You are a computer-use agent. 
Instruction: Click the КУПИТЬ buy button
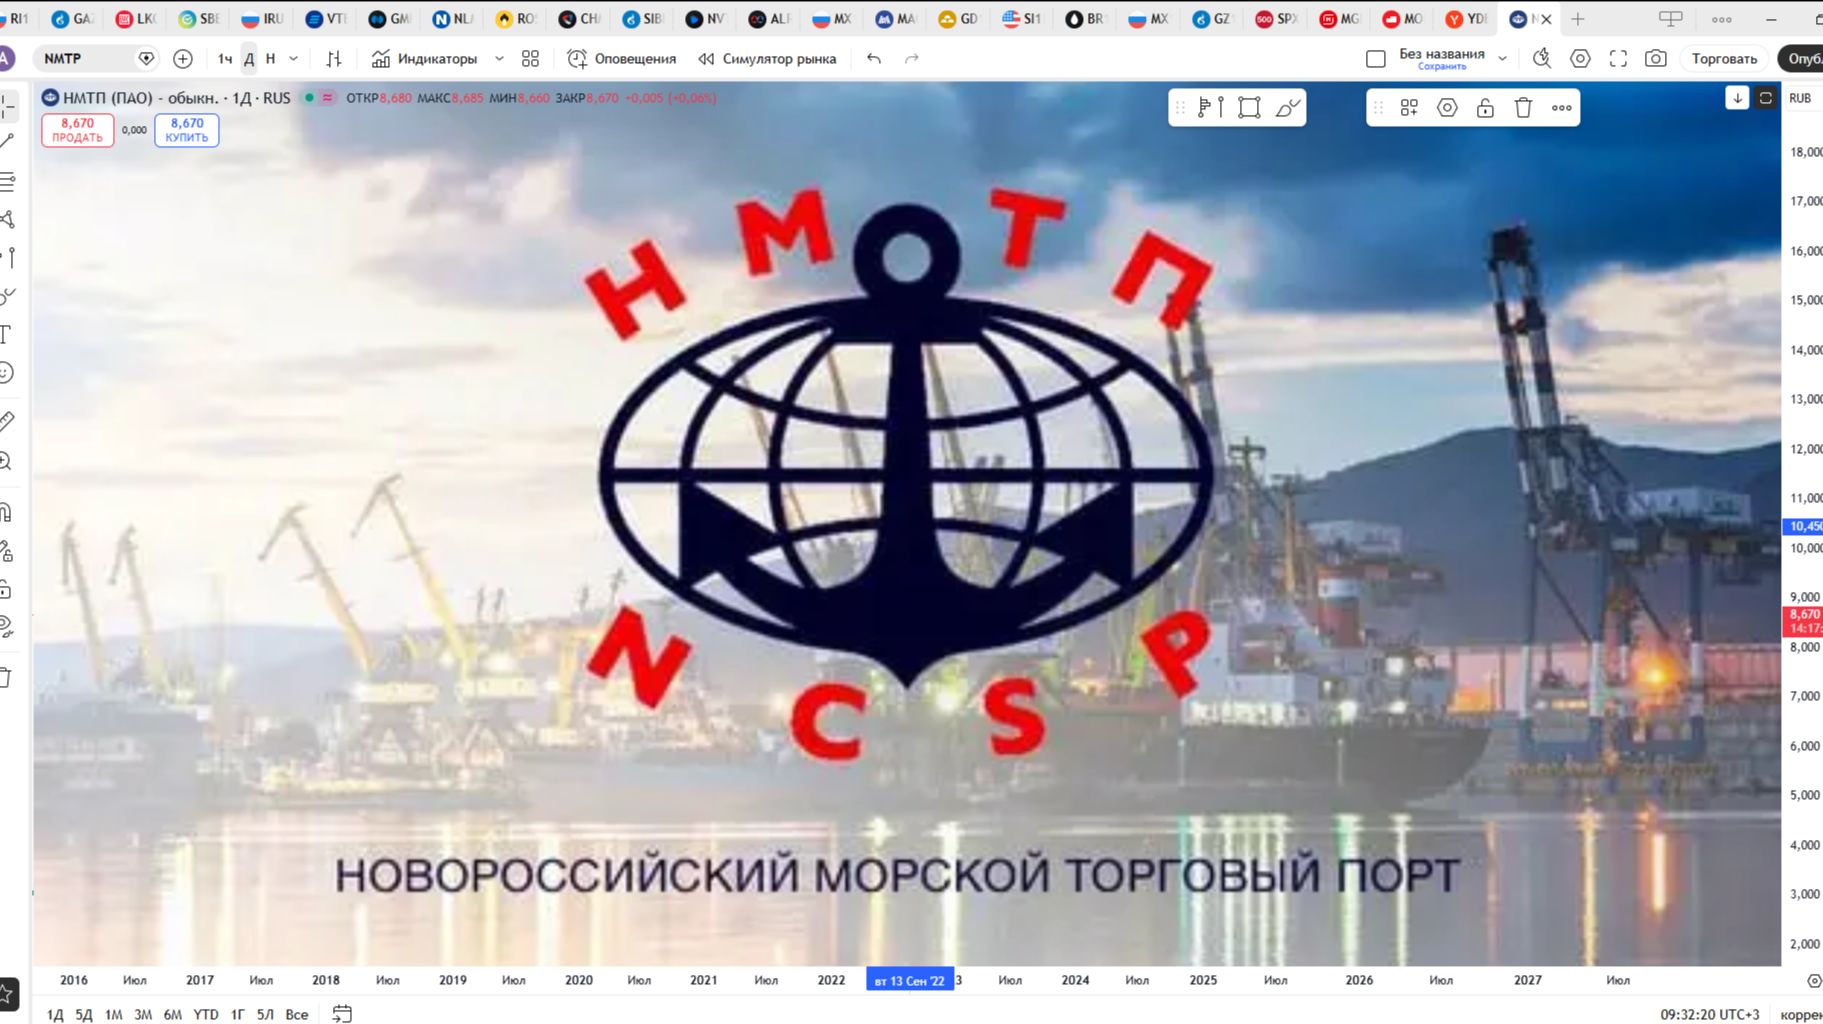(x=187, y=130)
